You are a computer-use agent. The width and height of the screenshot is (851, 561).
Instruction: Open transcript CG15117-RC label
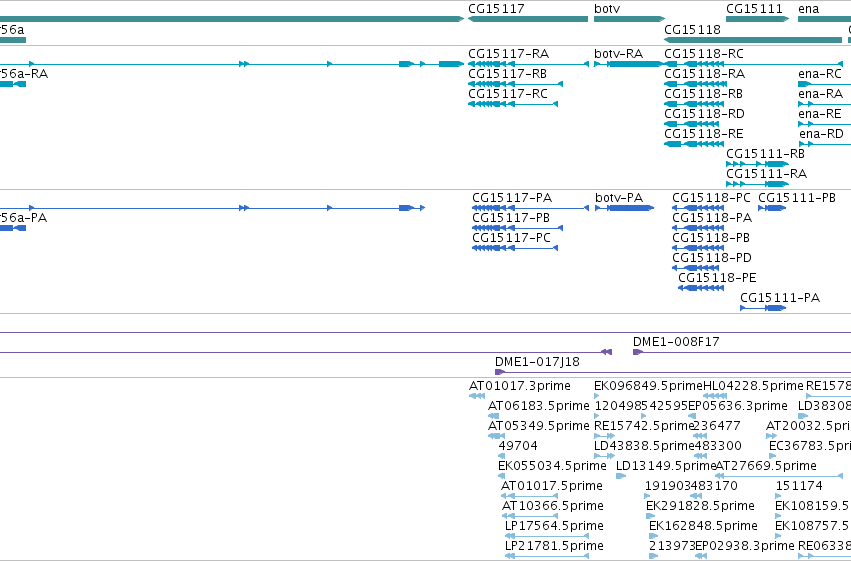(508, 94)
